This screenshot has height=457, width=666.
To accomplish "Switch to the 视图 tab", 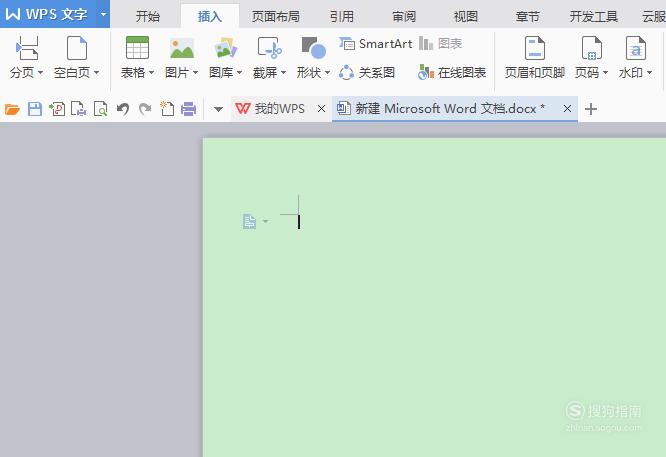I will tap(466, 17).
